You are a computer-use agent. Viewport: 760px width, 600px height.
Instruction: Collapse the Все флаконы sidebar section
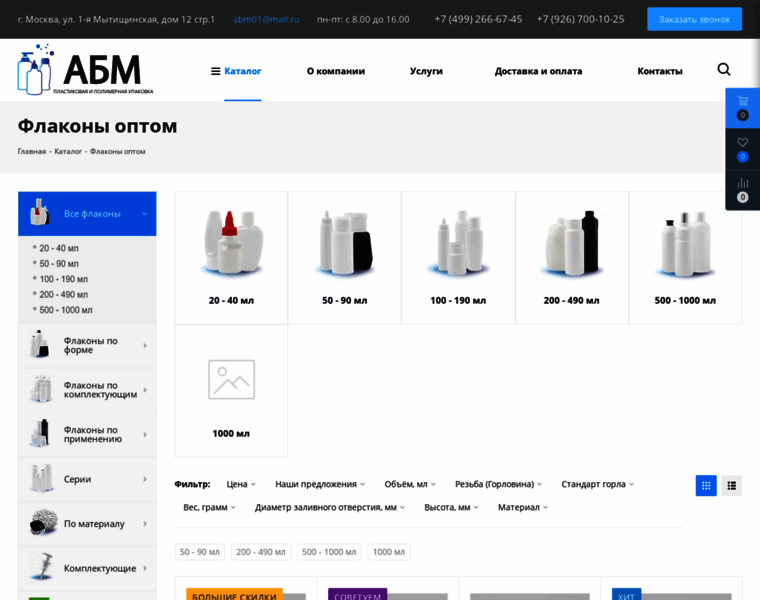[144, 214]
